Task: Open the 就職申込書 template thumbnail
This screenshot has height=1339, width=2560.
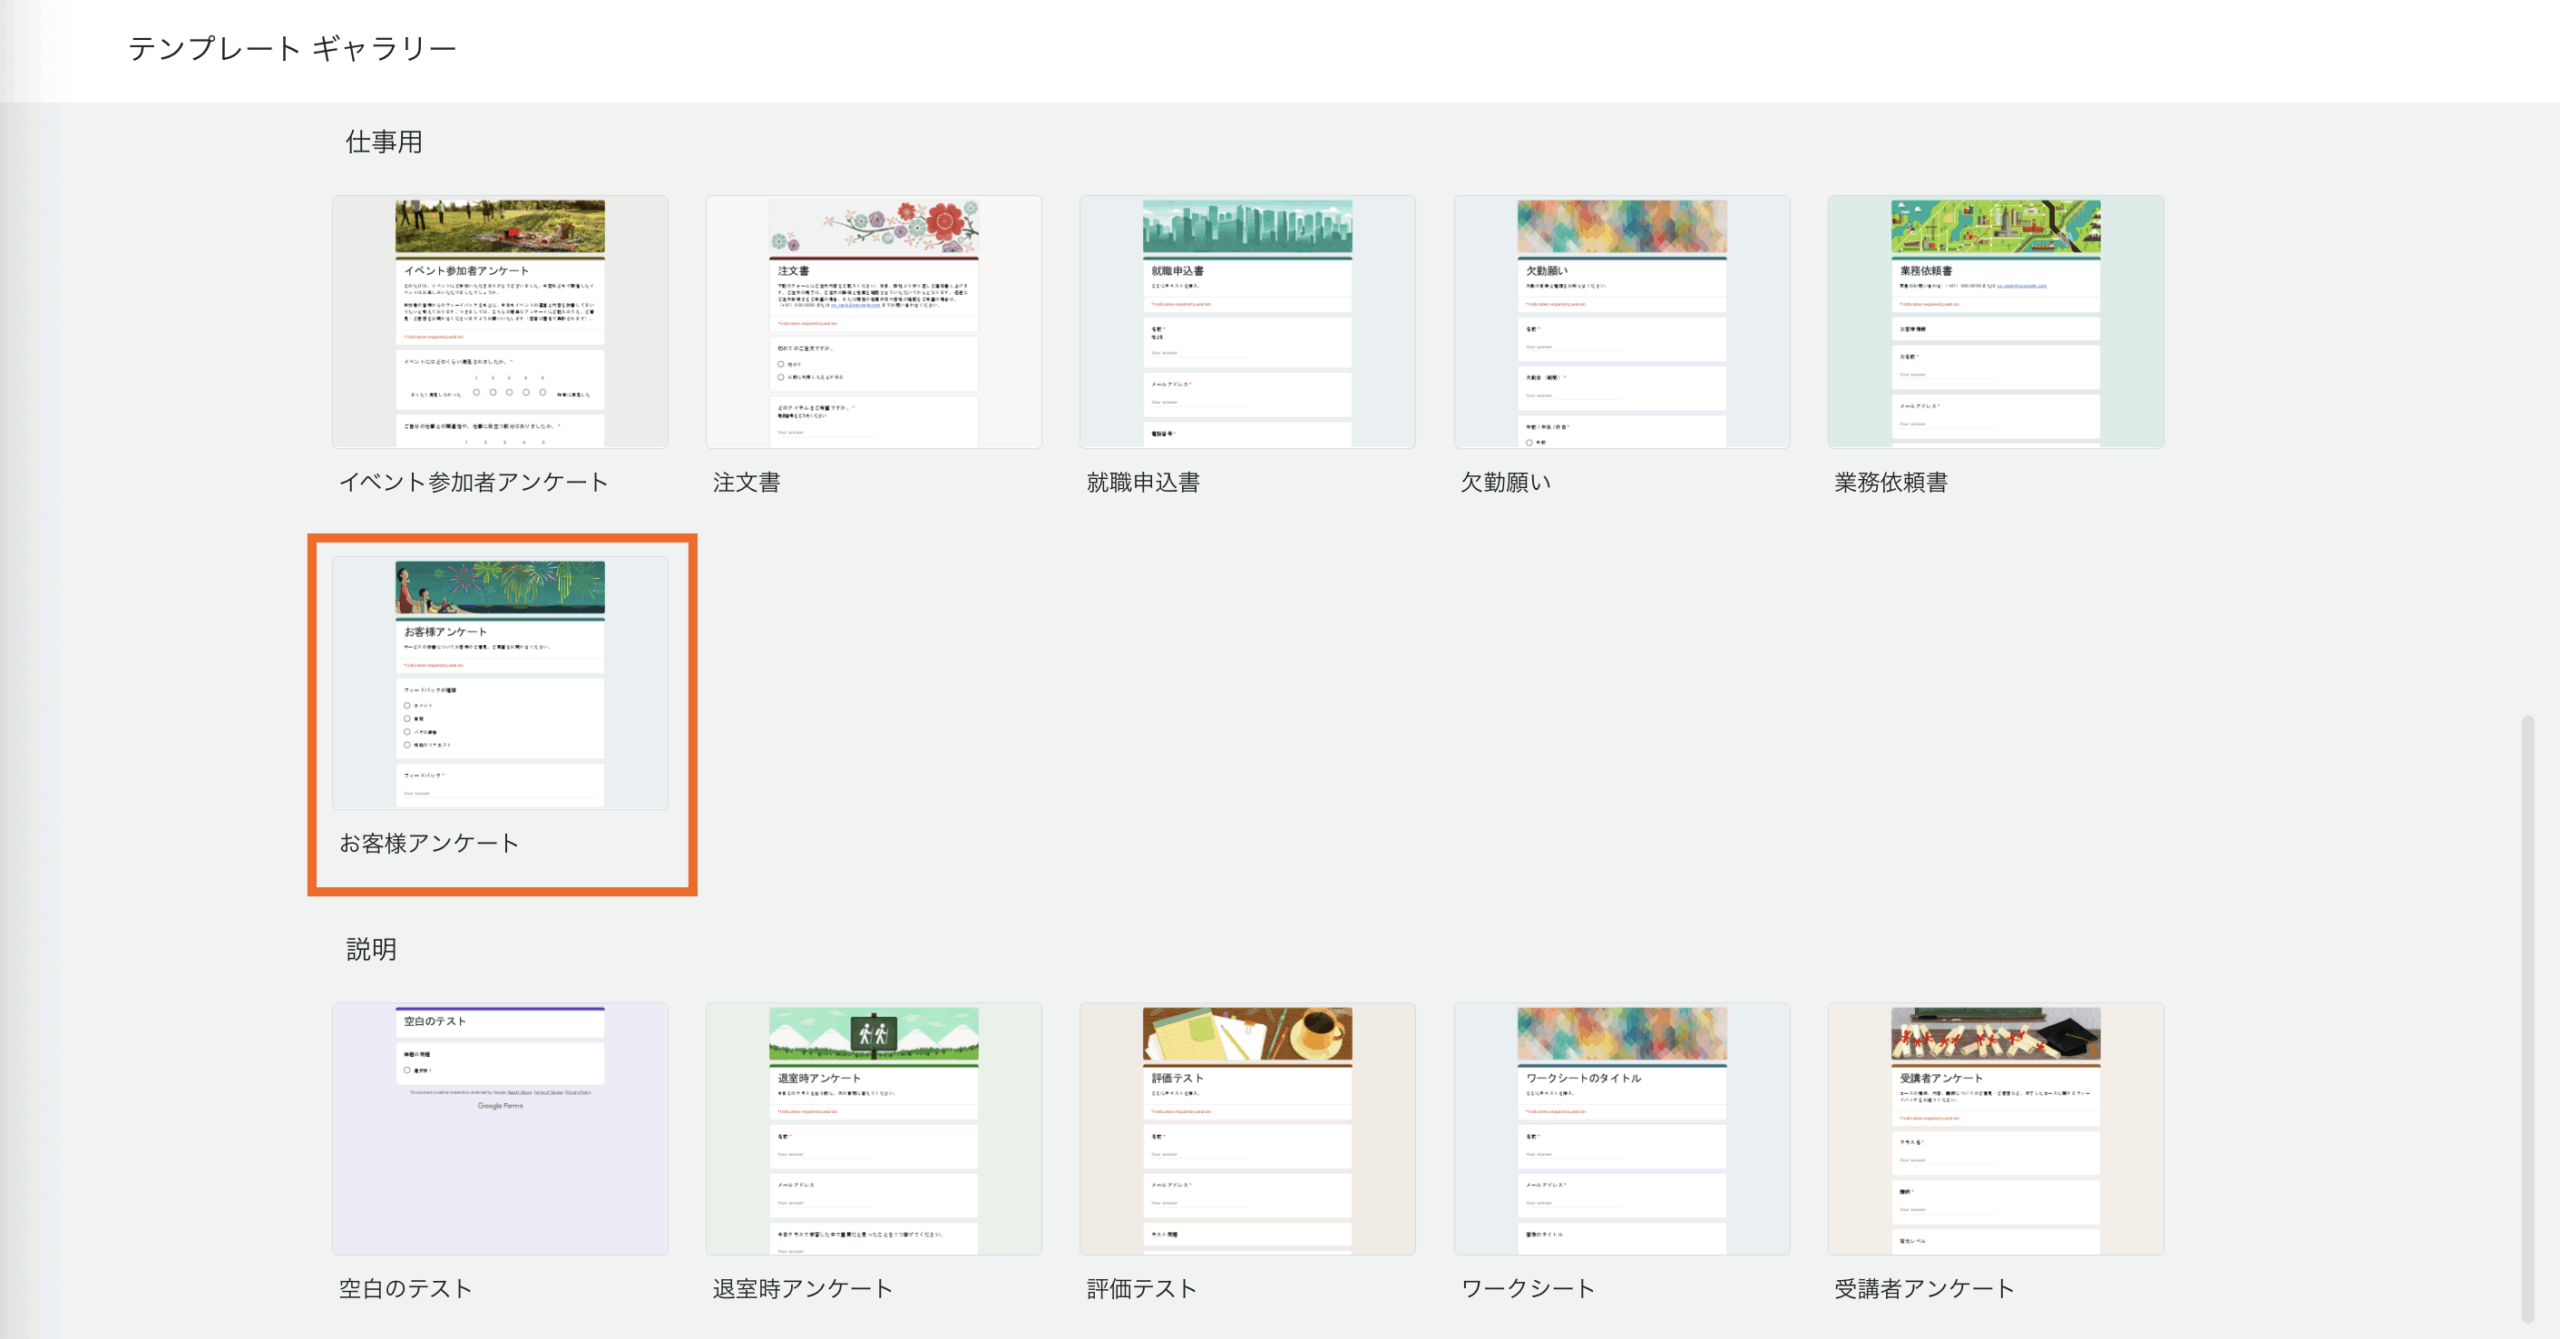Action: (1247, 322)
